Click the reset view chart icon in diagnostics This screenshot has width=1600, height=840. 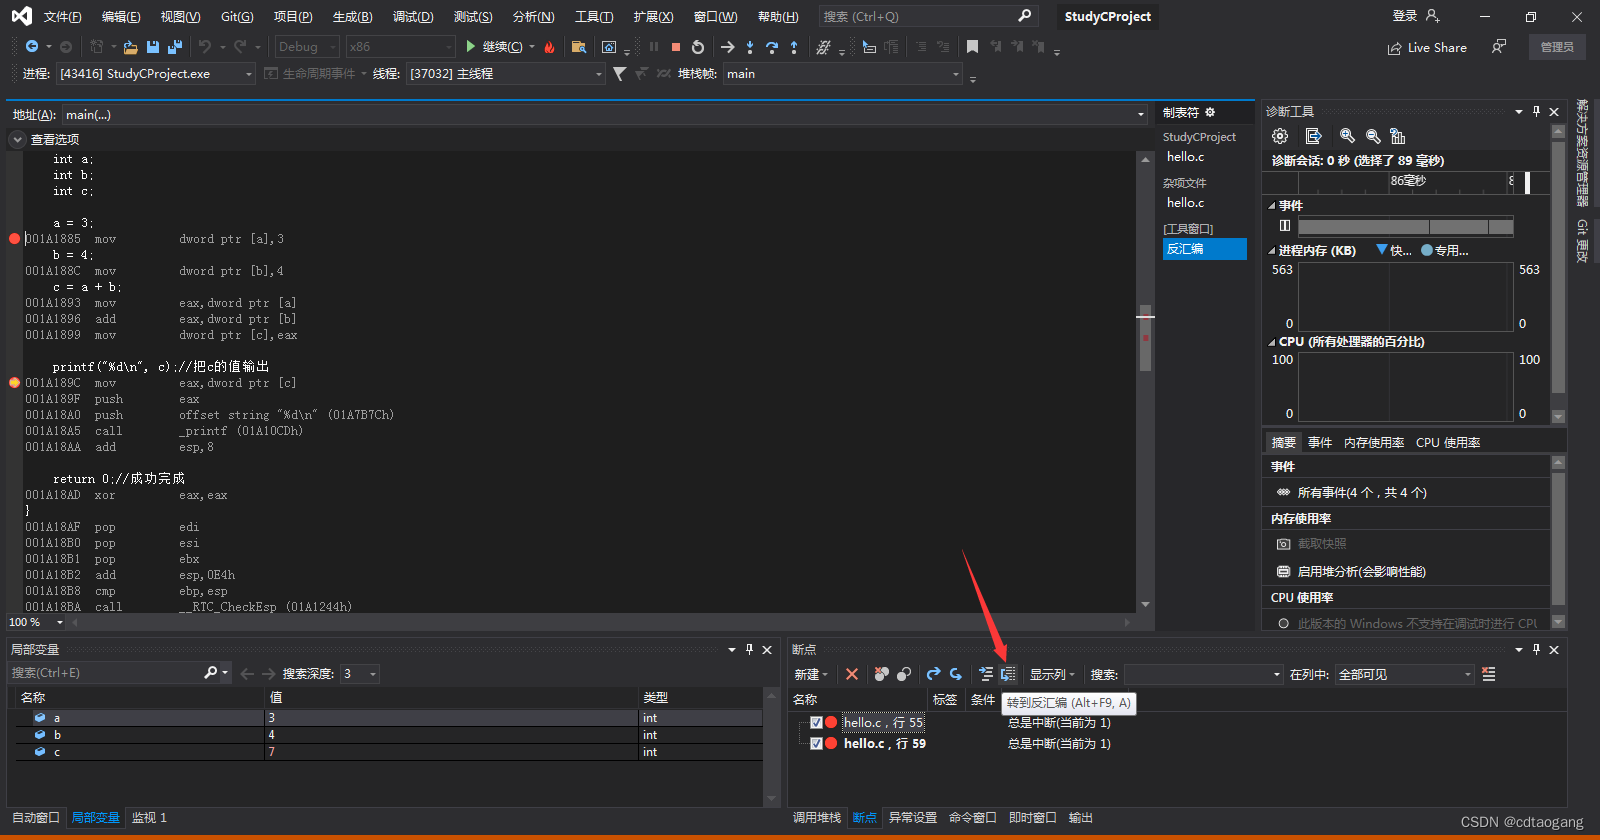coord(1398,136)
